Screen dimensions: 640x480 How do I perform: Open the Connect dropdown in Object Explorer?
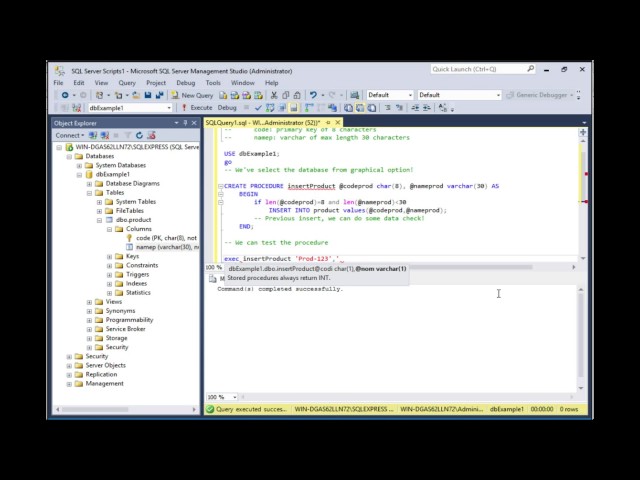point(70,135)
